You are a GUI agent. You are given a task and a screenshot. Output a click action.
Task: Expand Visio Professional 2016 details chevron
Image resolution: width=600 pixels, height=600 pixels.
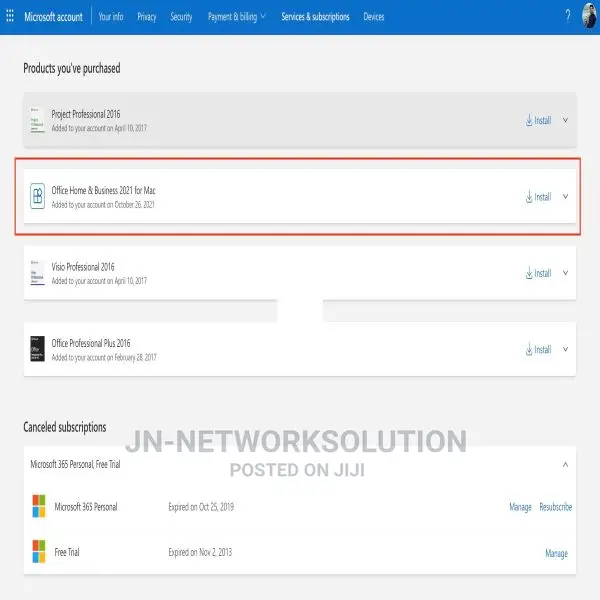pos(565,273)
